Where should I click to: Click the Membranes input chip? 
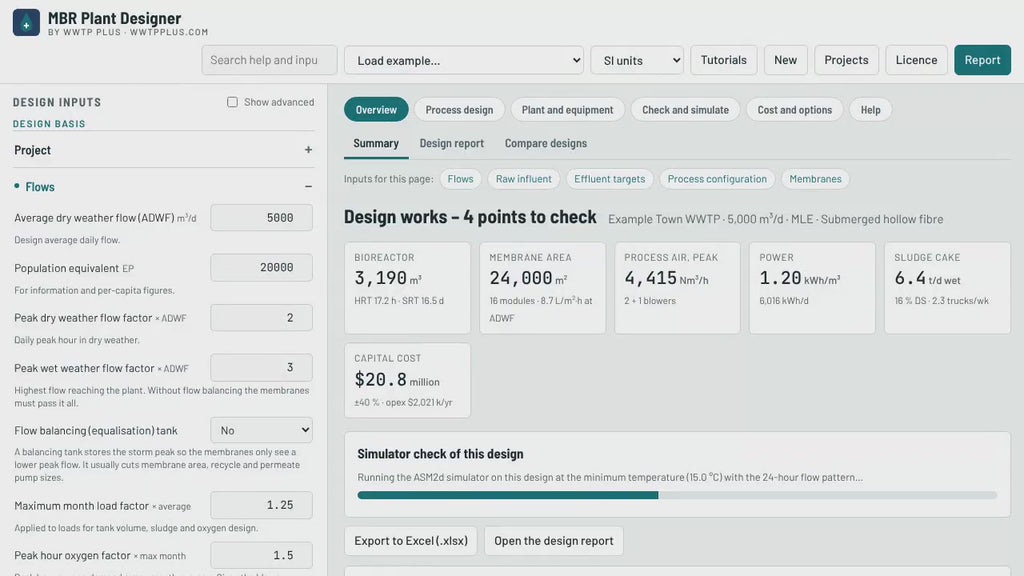point(816,179)
